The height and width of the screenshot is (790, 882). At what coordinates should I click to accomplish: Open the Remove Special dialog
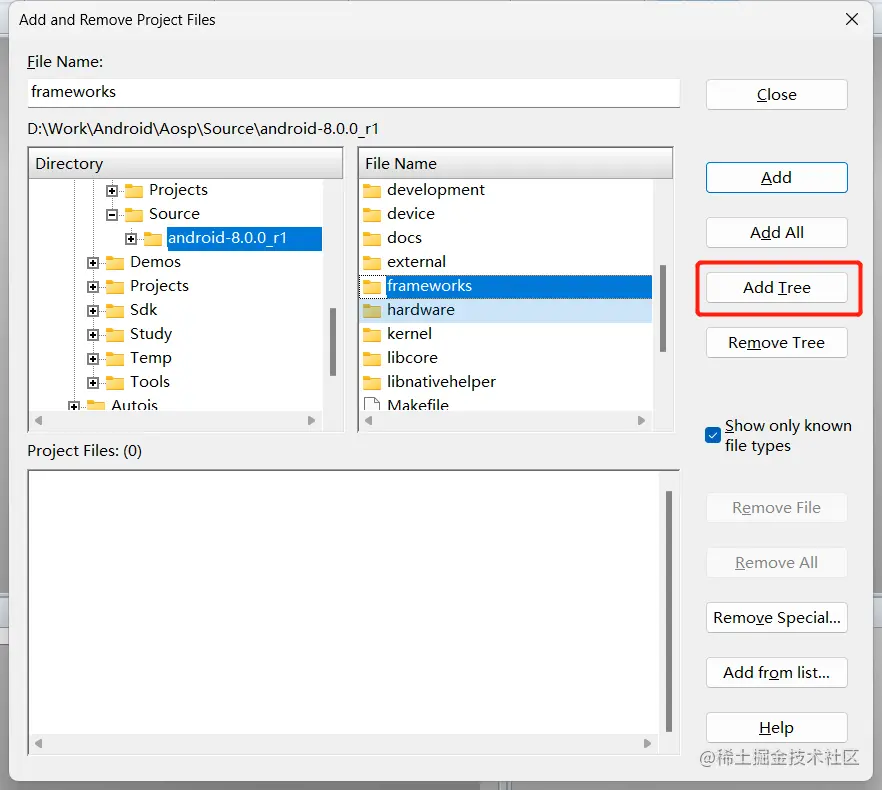(776, 618)
